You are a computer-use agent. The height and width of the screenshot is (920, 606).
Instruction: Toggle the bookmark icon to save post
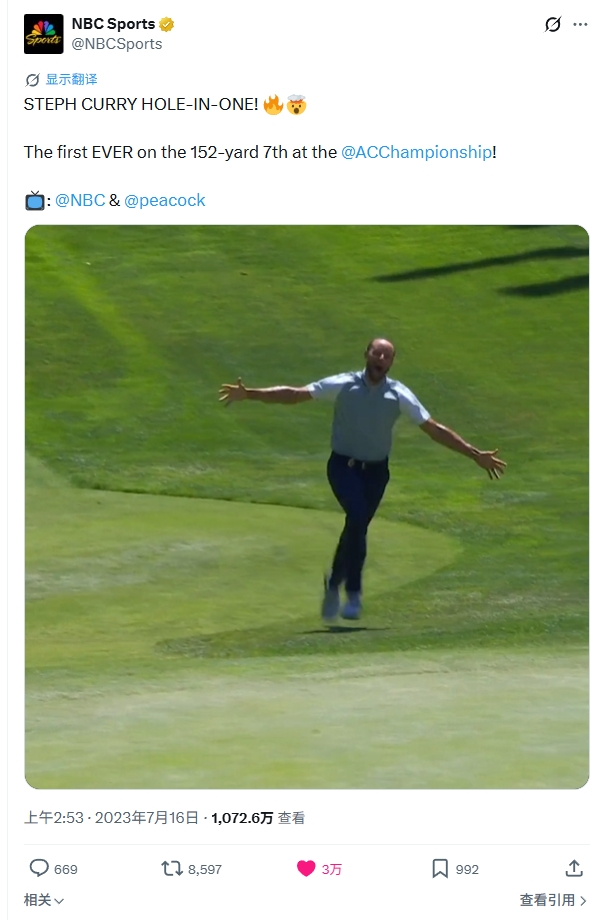(440, 868)
